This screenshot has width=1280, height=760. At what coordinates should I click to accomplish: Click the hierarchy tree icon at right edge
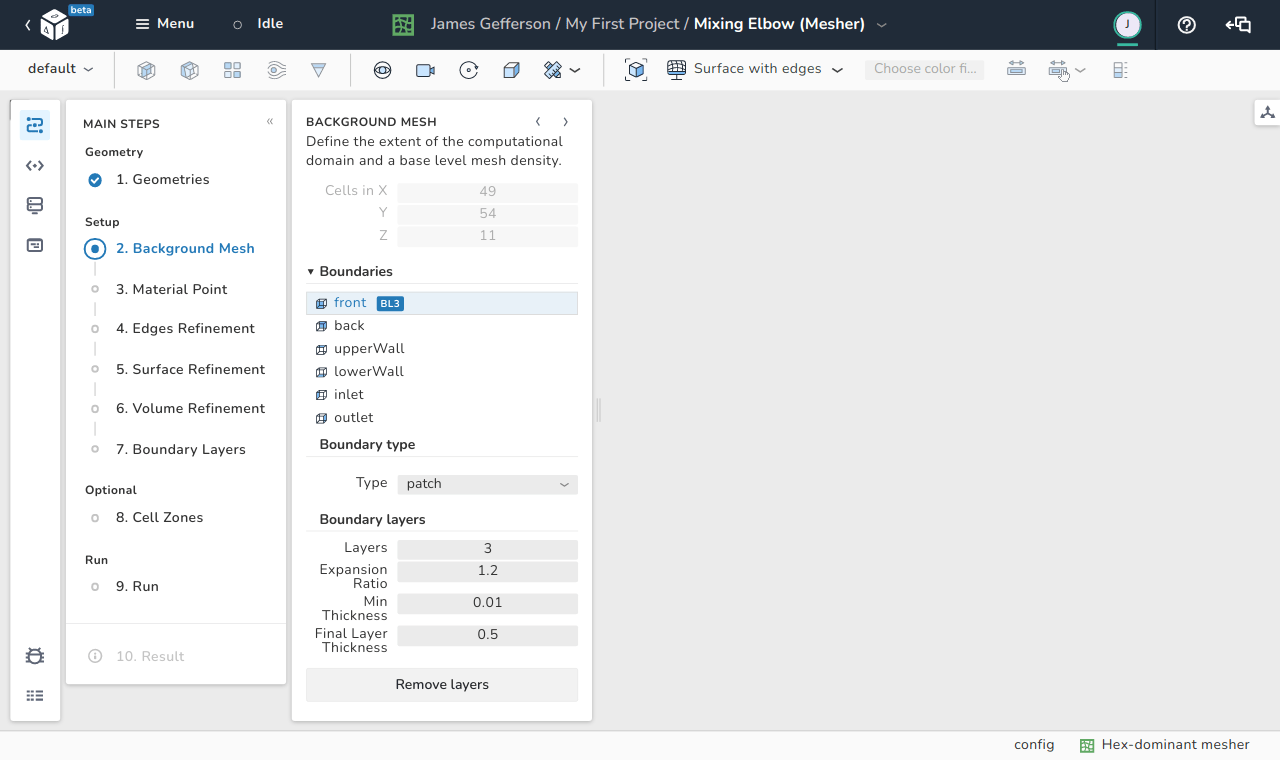[x=1267, y=113]
